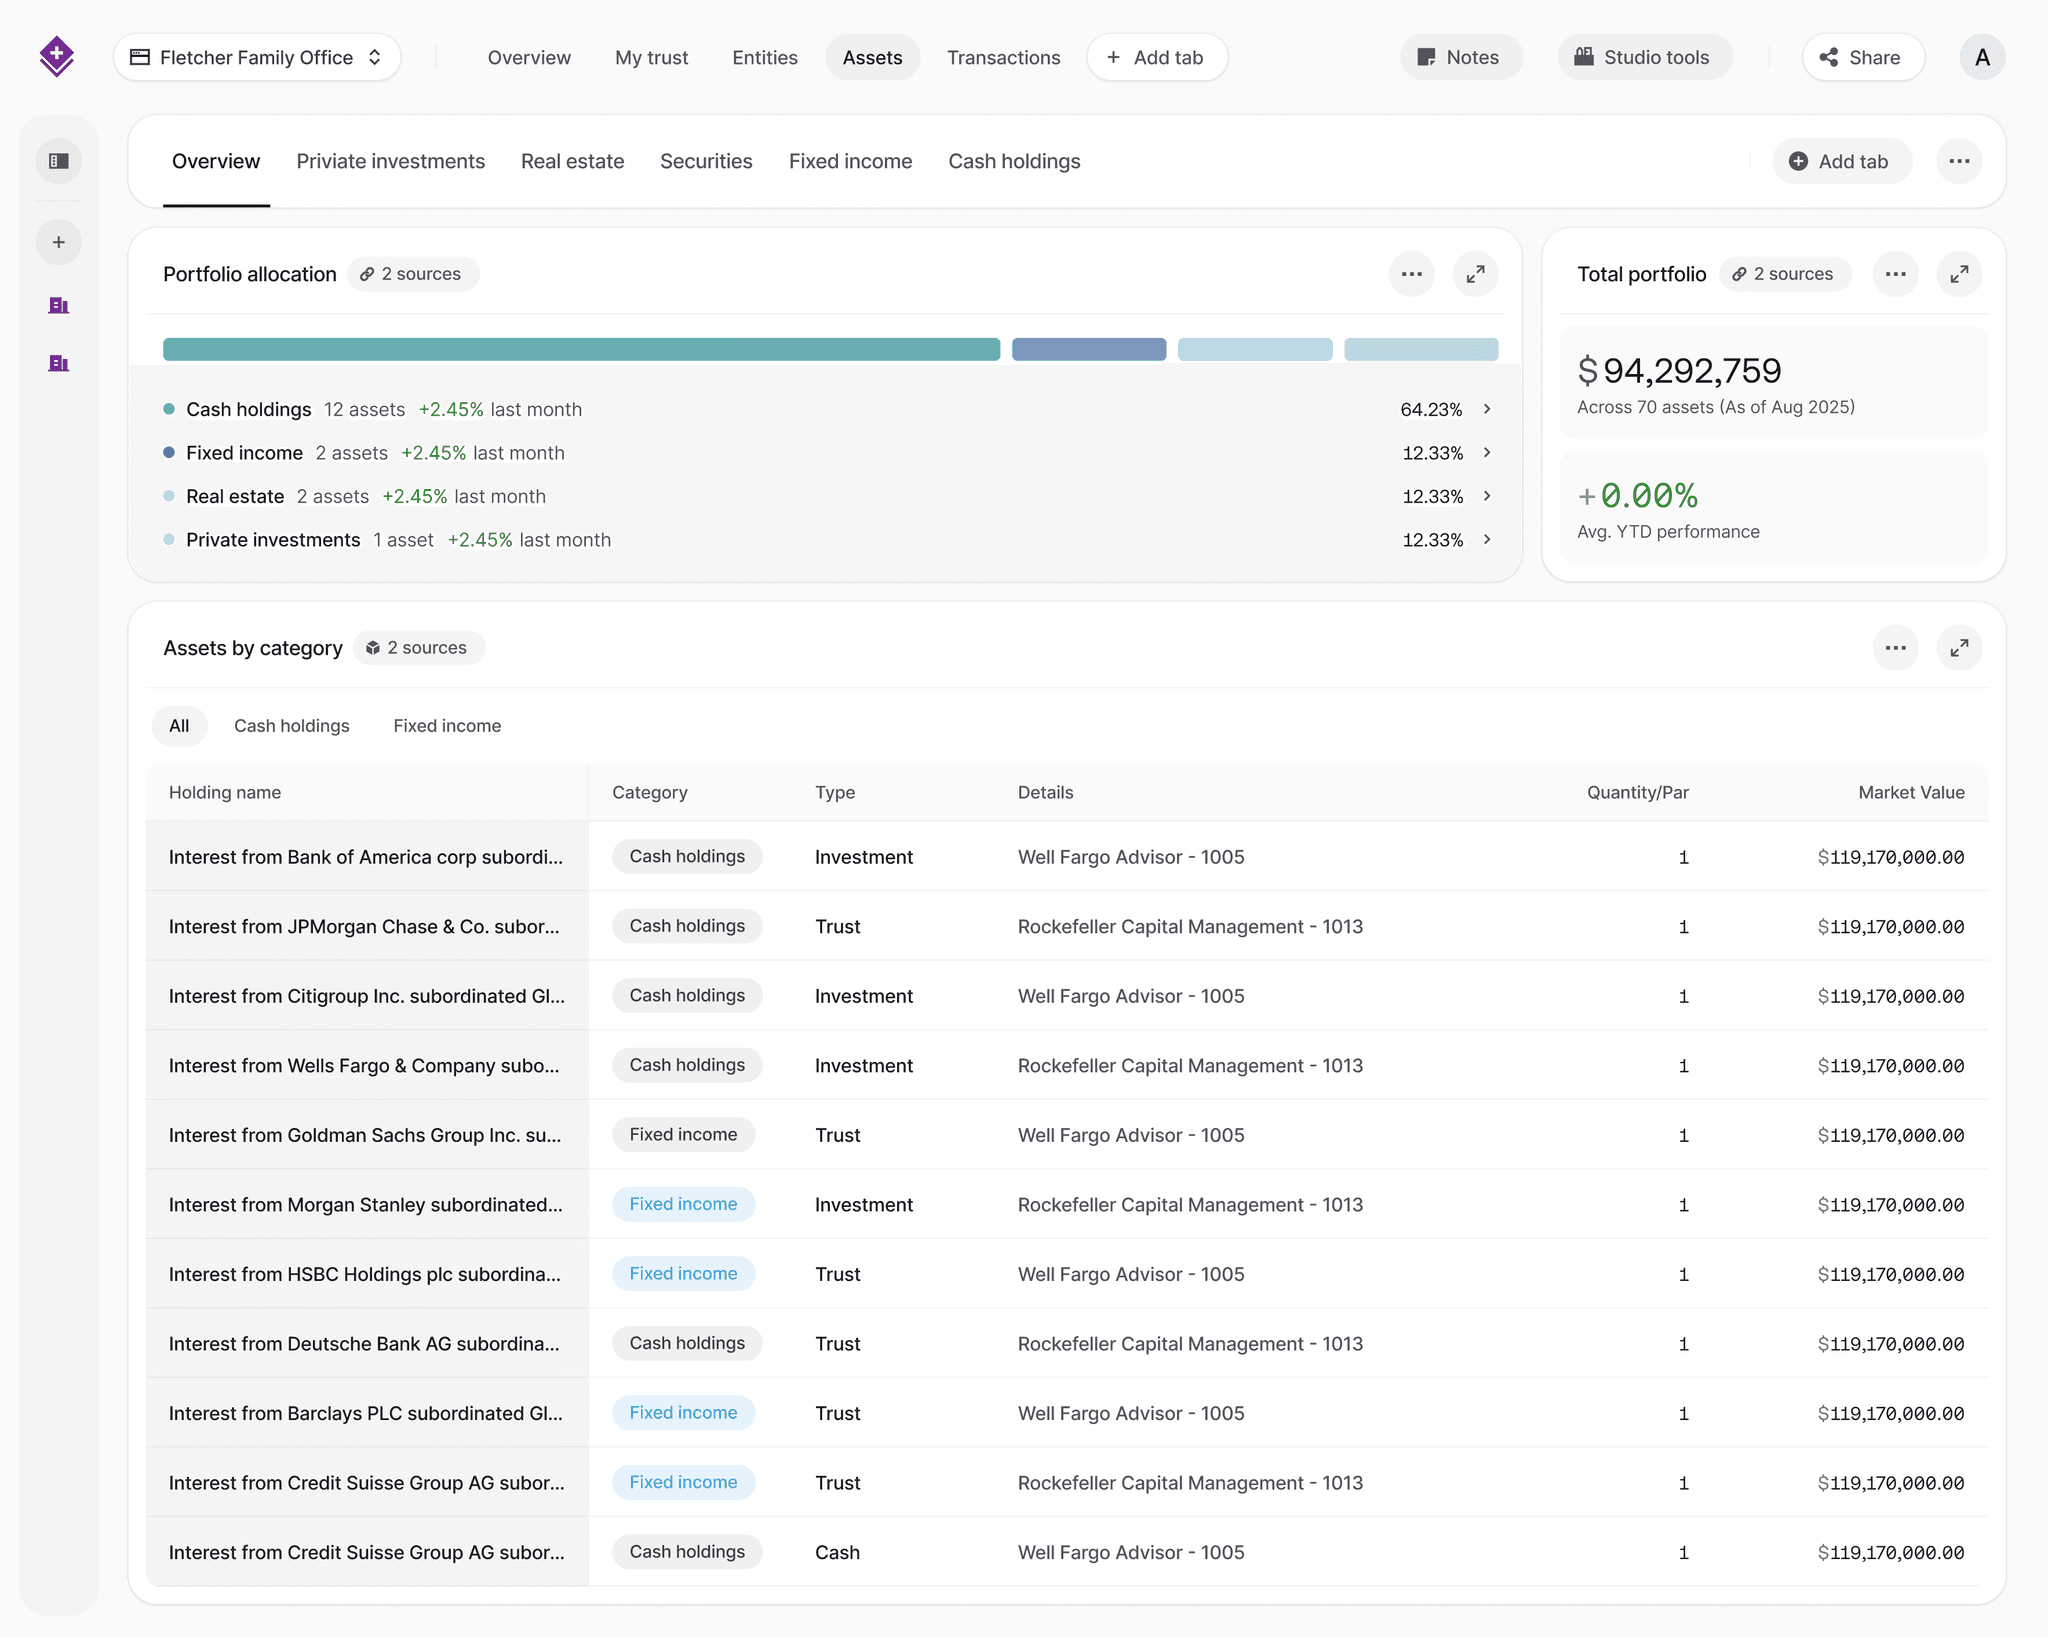
Task: Open the Notes panel
Action: coord(1461,57)
